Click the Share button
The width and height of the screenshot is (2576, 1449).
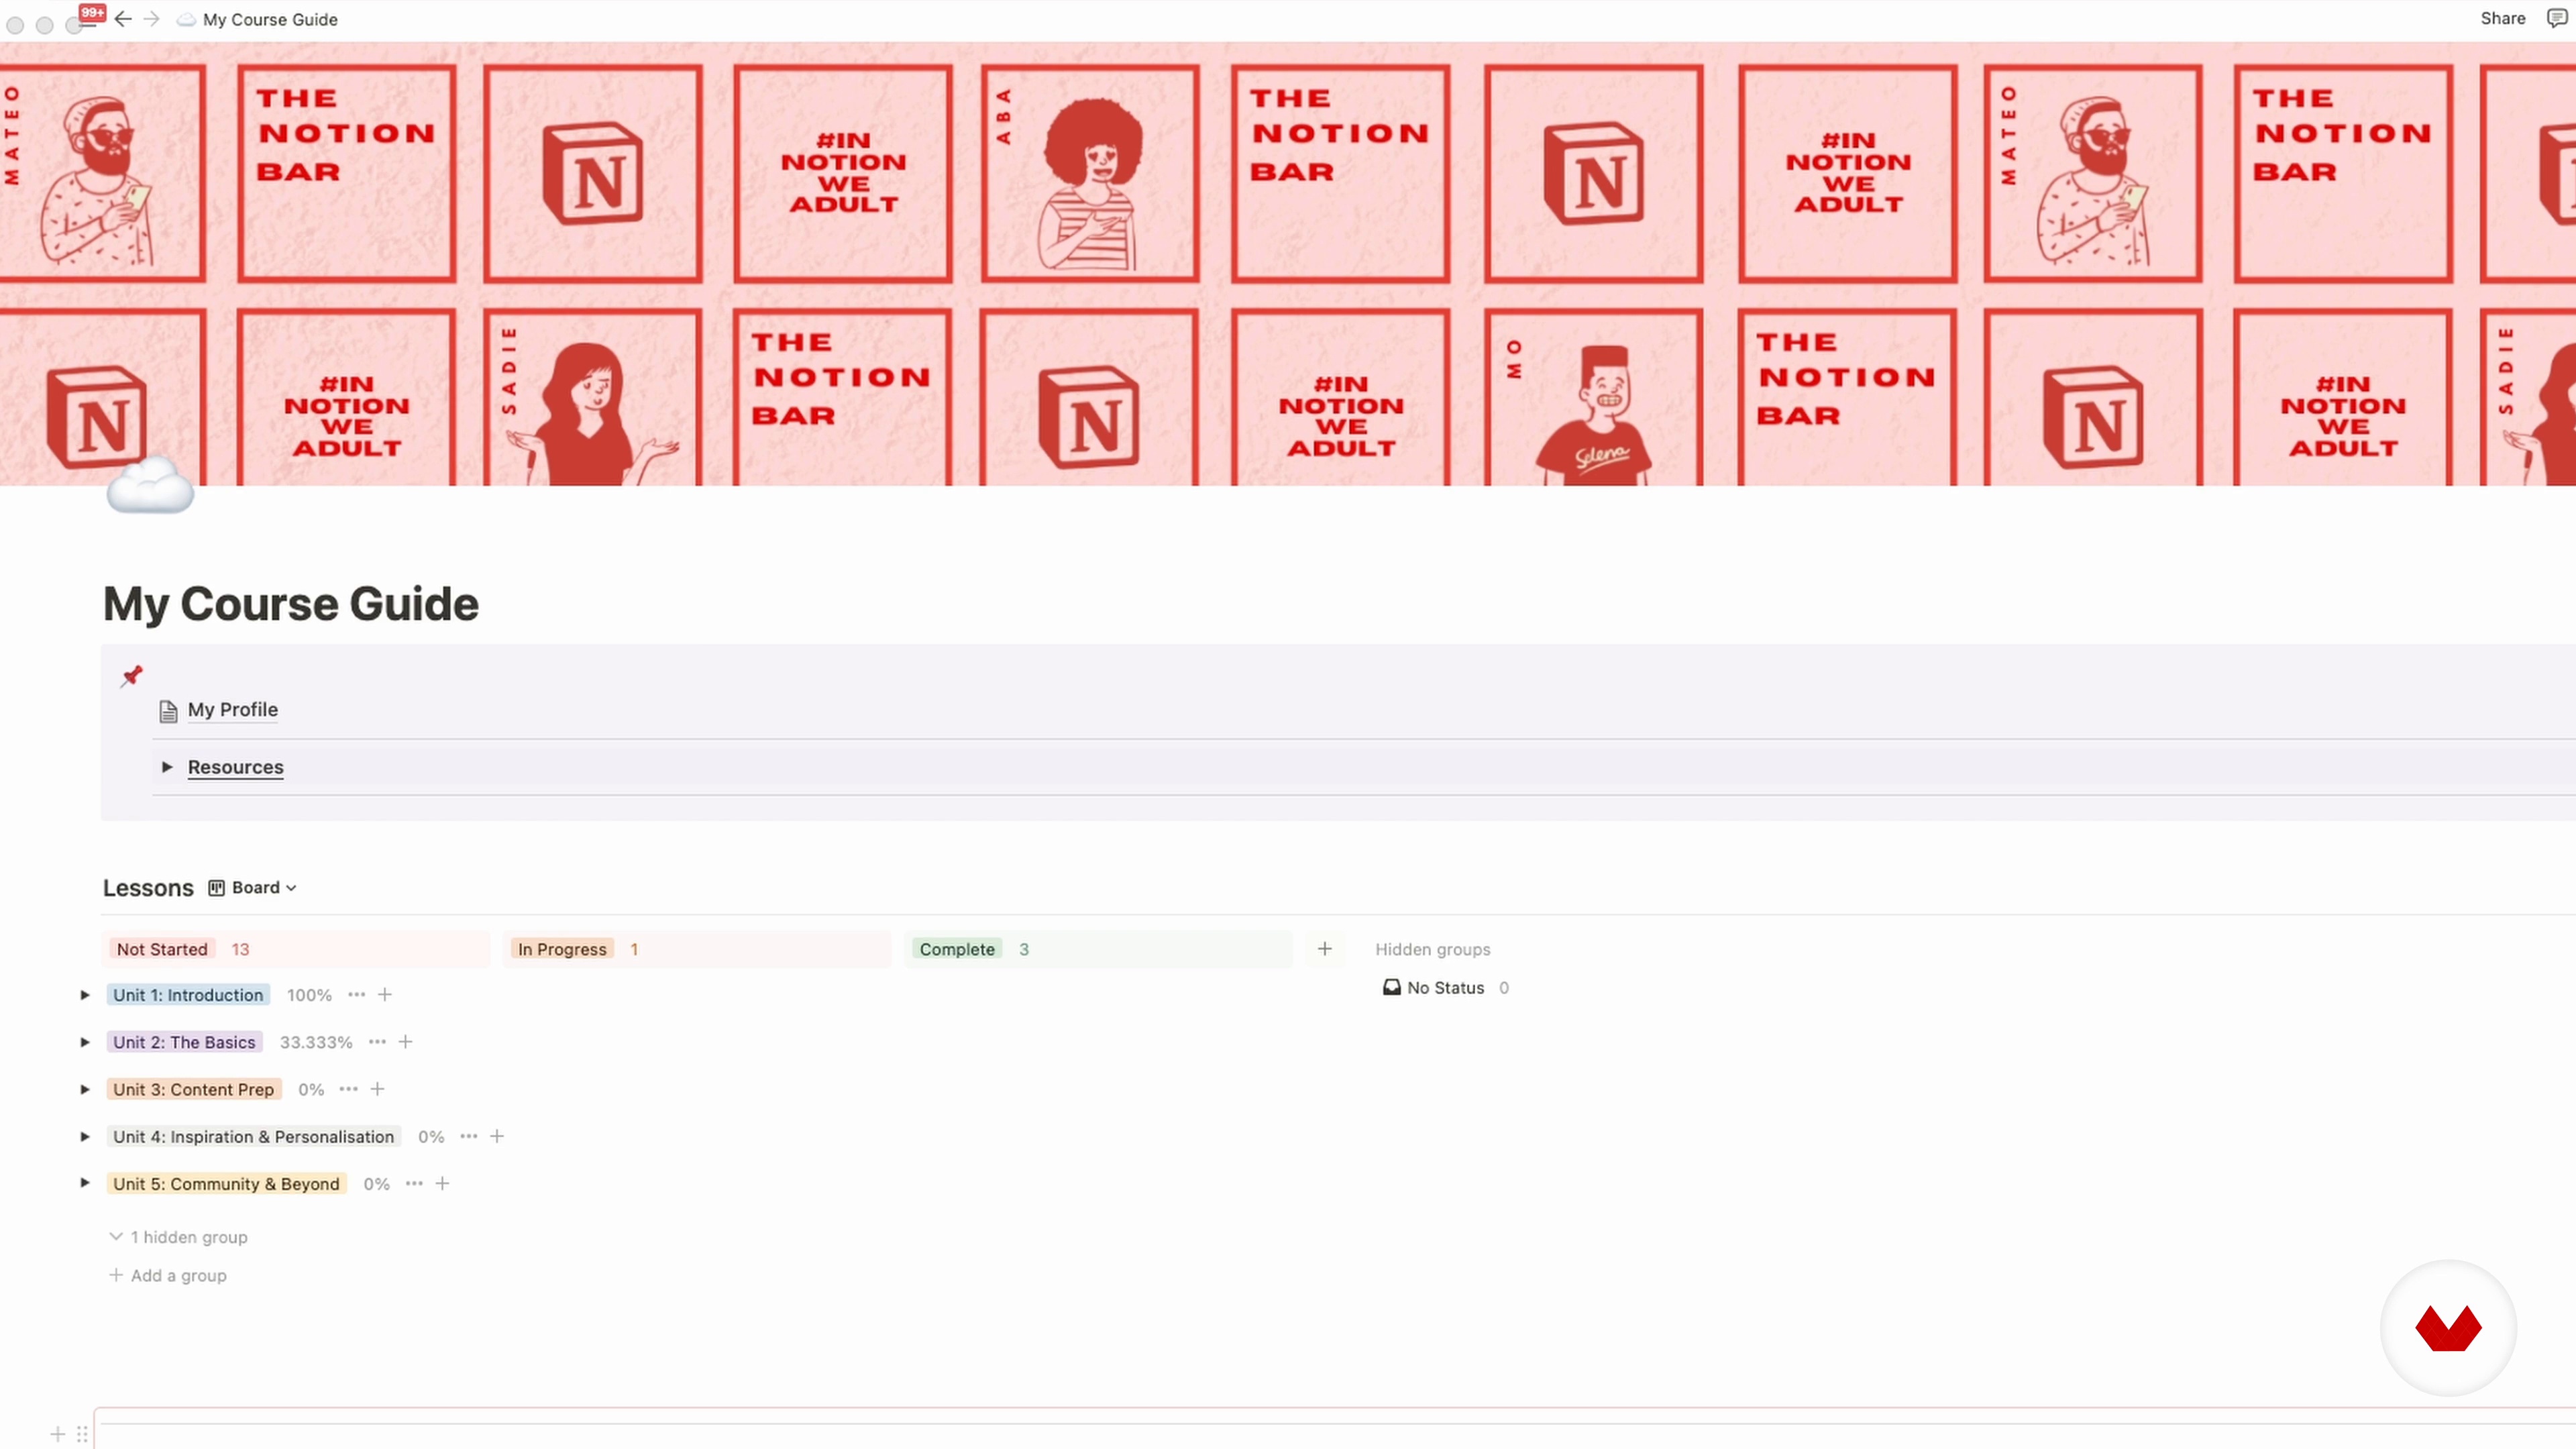click(x=2502, y=18)
